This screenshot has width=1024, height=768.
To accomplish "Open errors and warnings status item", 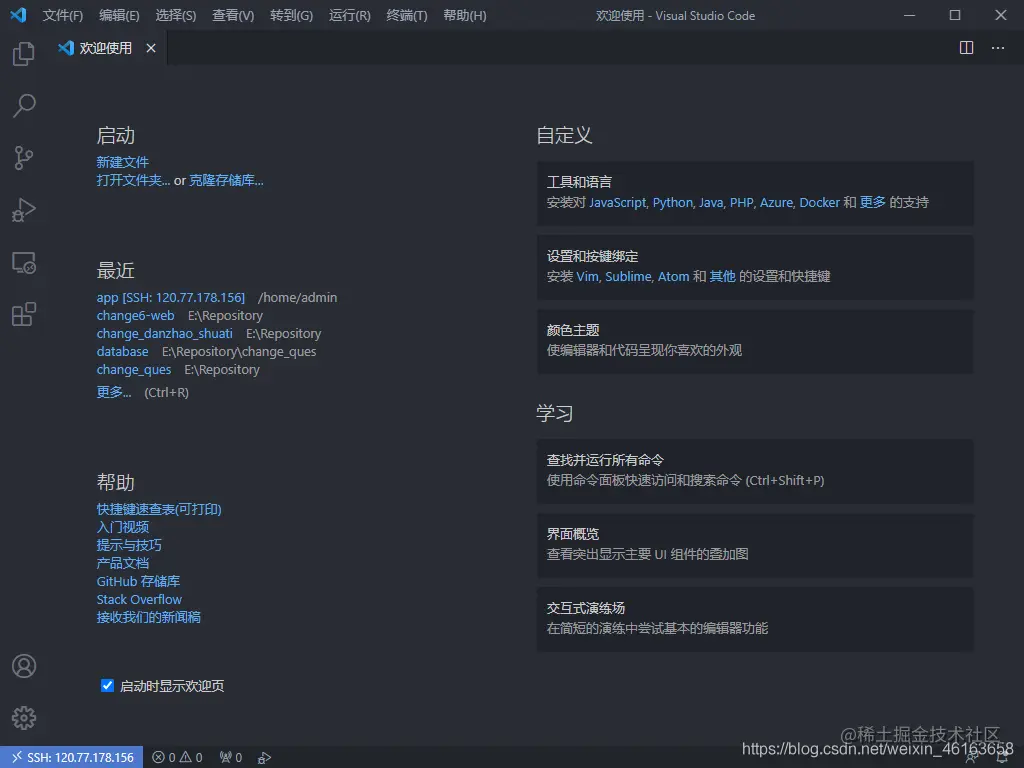I will [x=177, y=758].
